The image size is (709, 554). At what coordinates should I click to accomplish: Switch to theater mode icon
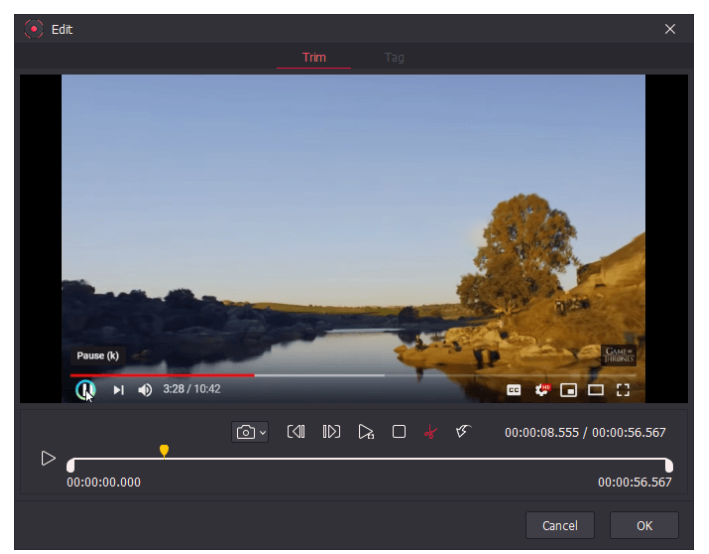596,390
